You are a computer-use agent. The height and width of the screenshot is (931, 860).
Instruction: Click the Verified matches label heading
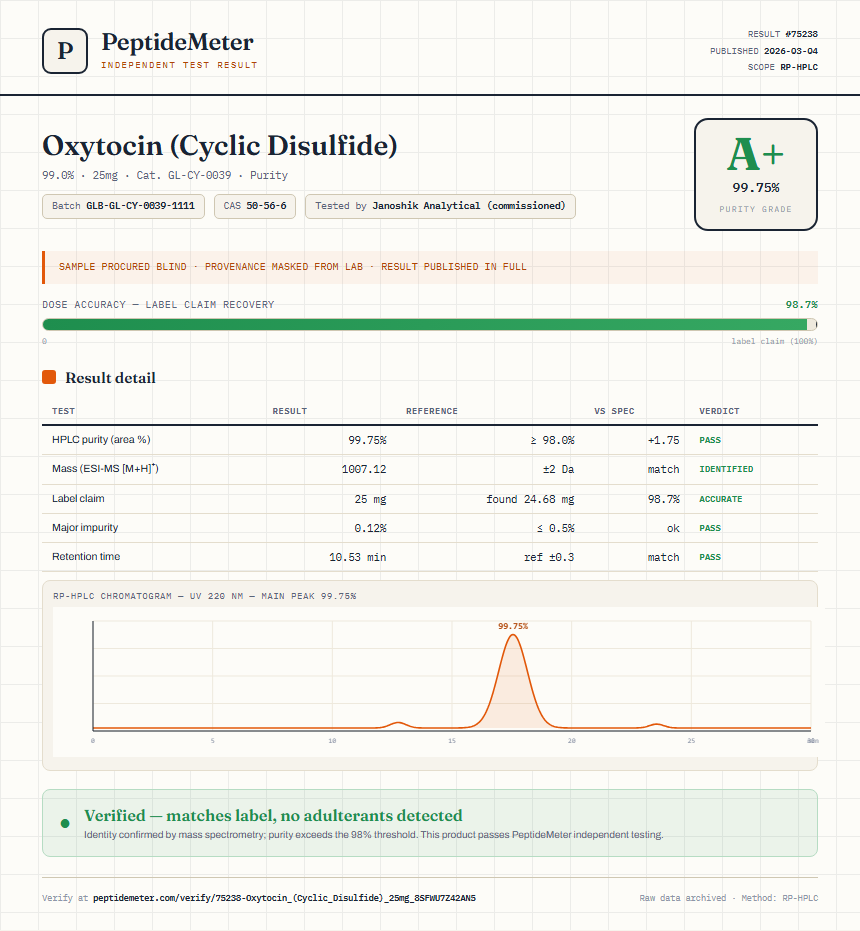click(x=273, y=815)
